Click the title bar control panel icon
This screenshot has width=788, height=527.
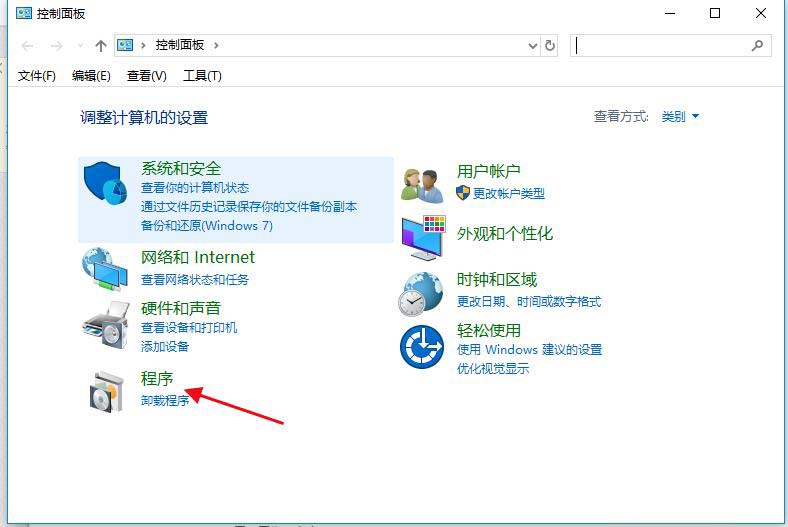click(x=24, y=13)
